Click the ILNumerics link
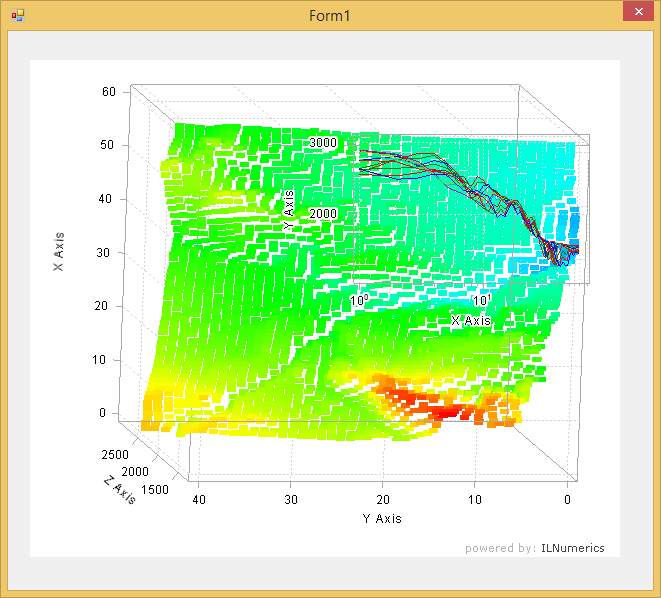The image size is (661, 598). point(572,548)
